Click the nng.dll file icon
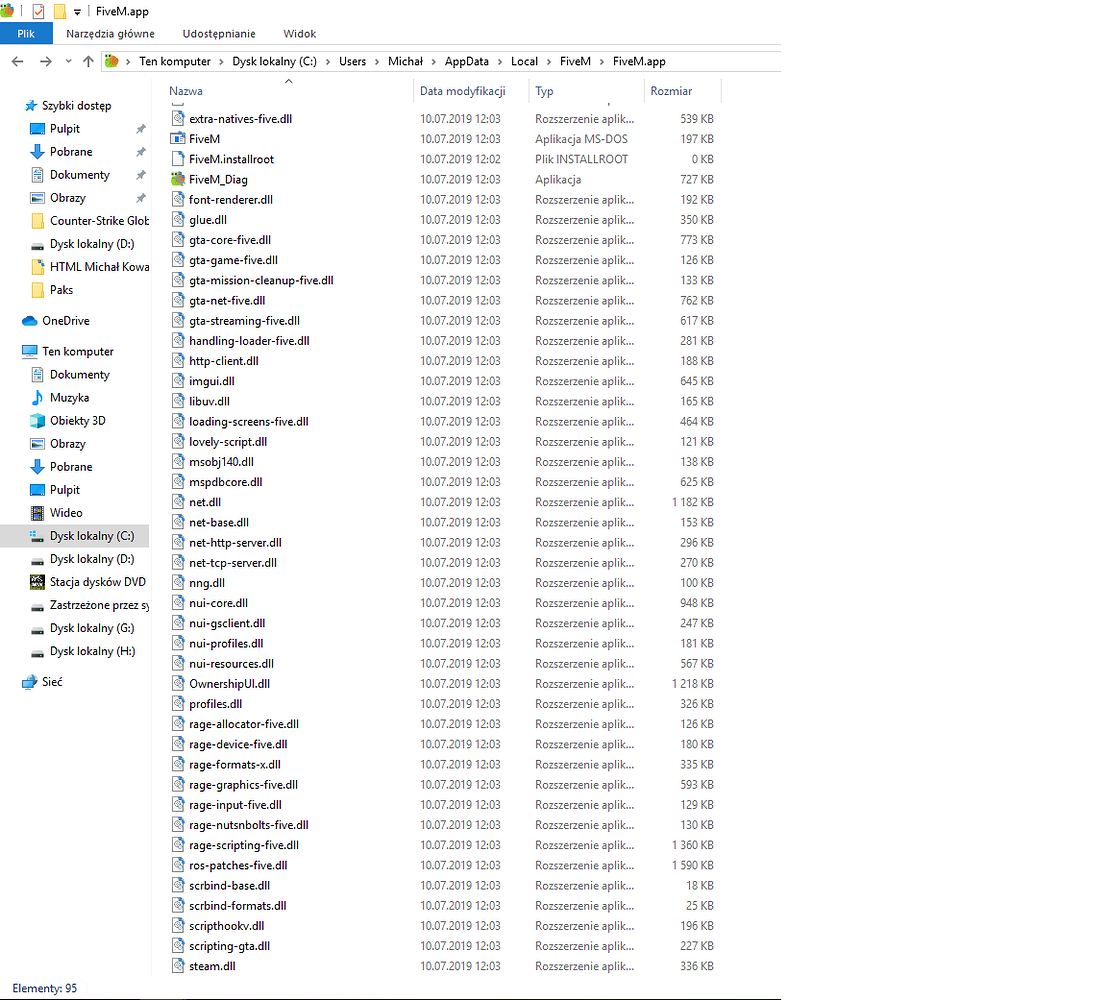1106x1000 pixels. click(178, 583)
